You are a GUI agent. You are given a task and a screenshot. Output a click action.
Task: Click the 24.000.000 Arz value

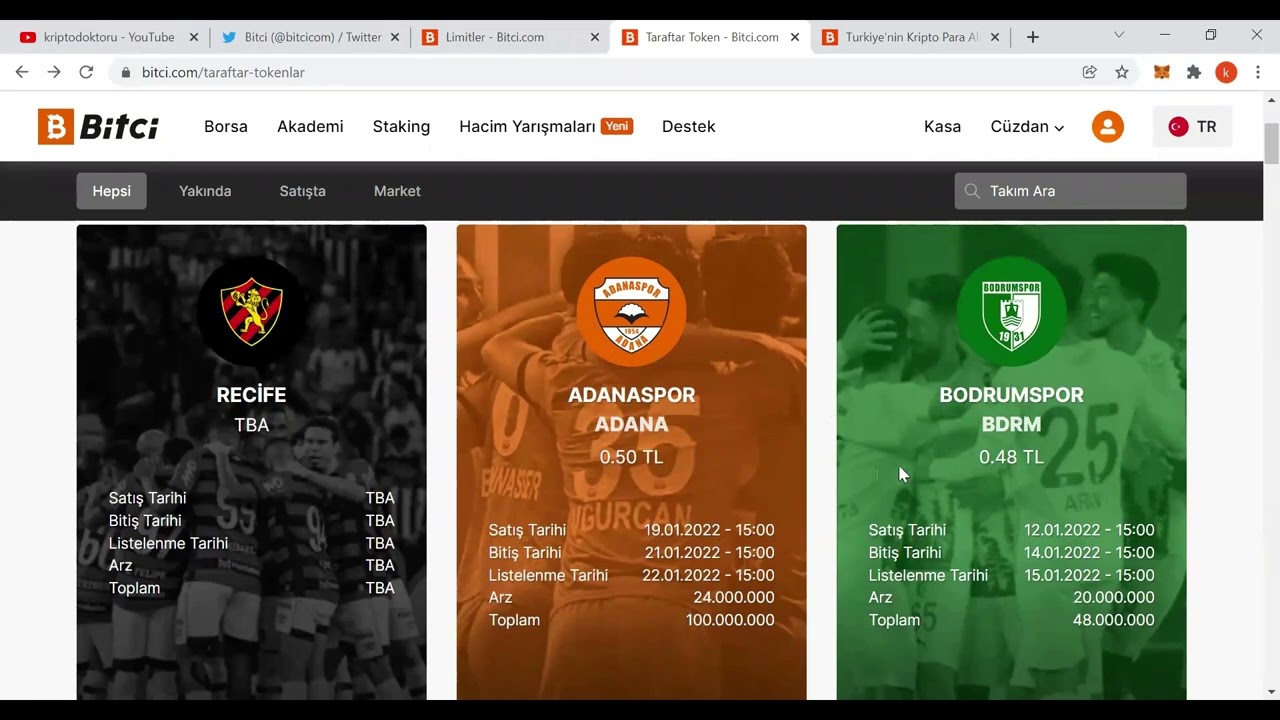pyautogui.click(x=734, y=598)
